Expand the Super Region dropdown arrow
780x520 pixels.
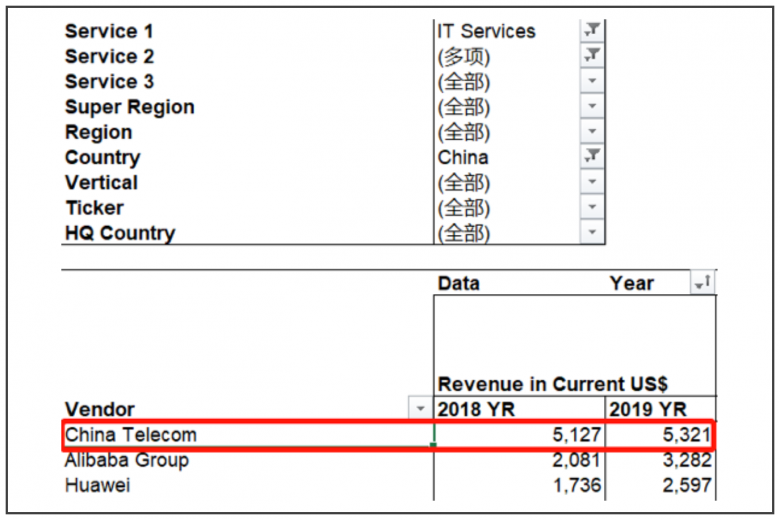(x=592, y=106)
